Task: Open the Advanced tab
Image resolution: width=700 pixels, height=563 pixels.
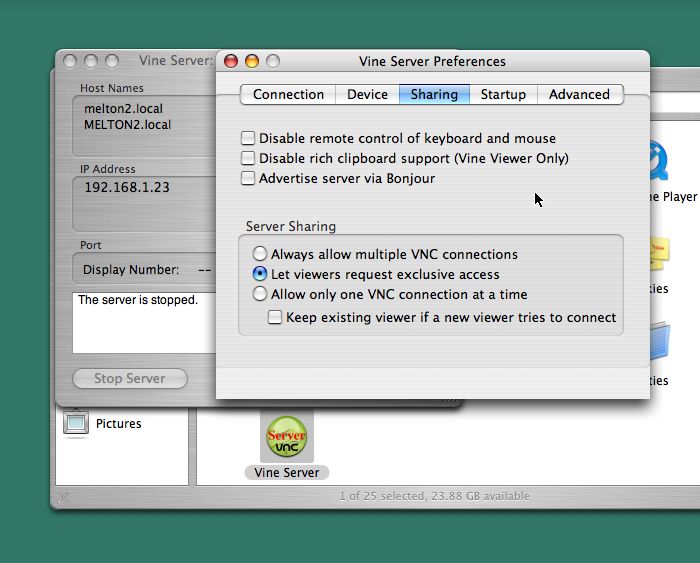Action: pyautogui.click(x=579, y=94)
